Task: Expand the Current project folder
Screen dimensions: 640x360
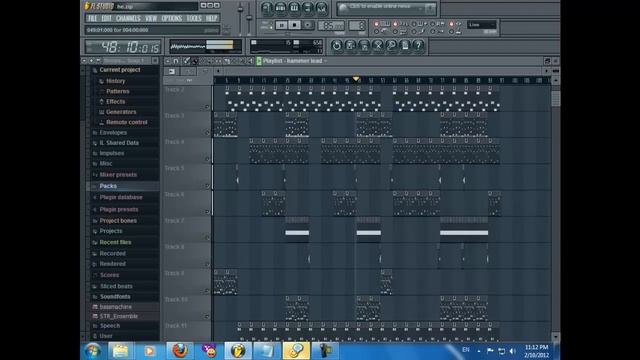Action: click(x=120, y=70)
